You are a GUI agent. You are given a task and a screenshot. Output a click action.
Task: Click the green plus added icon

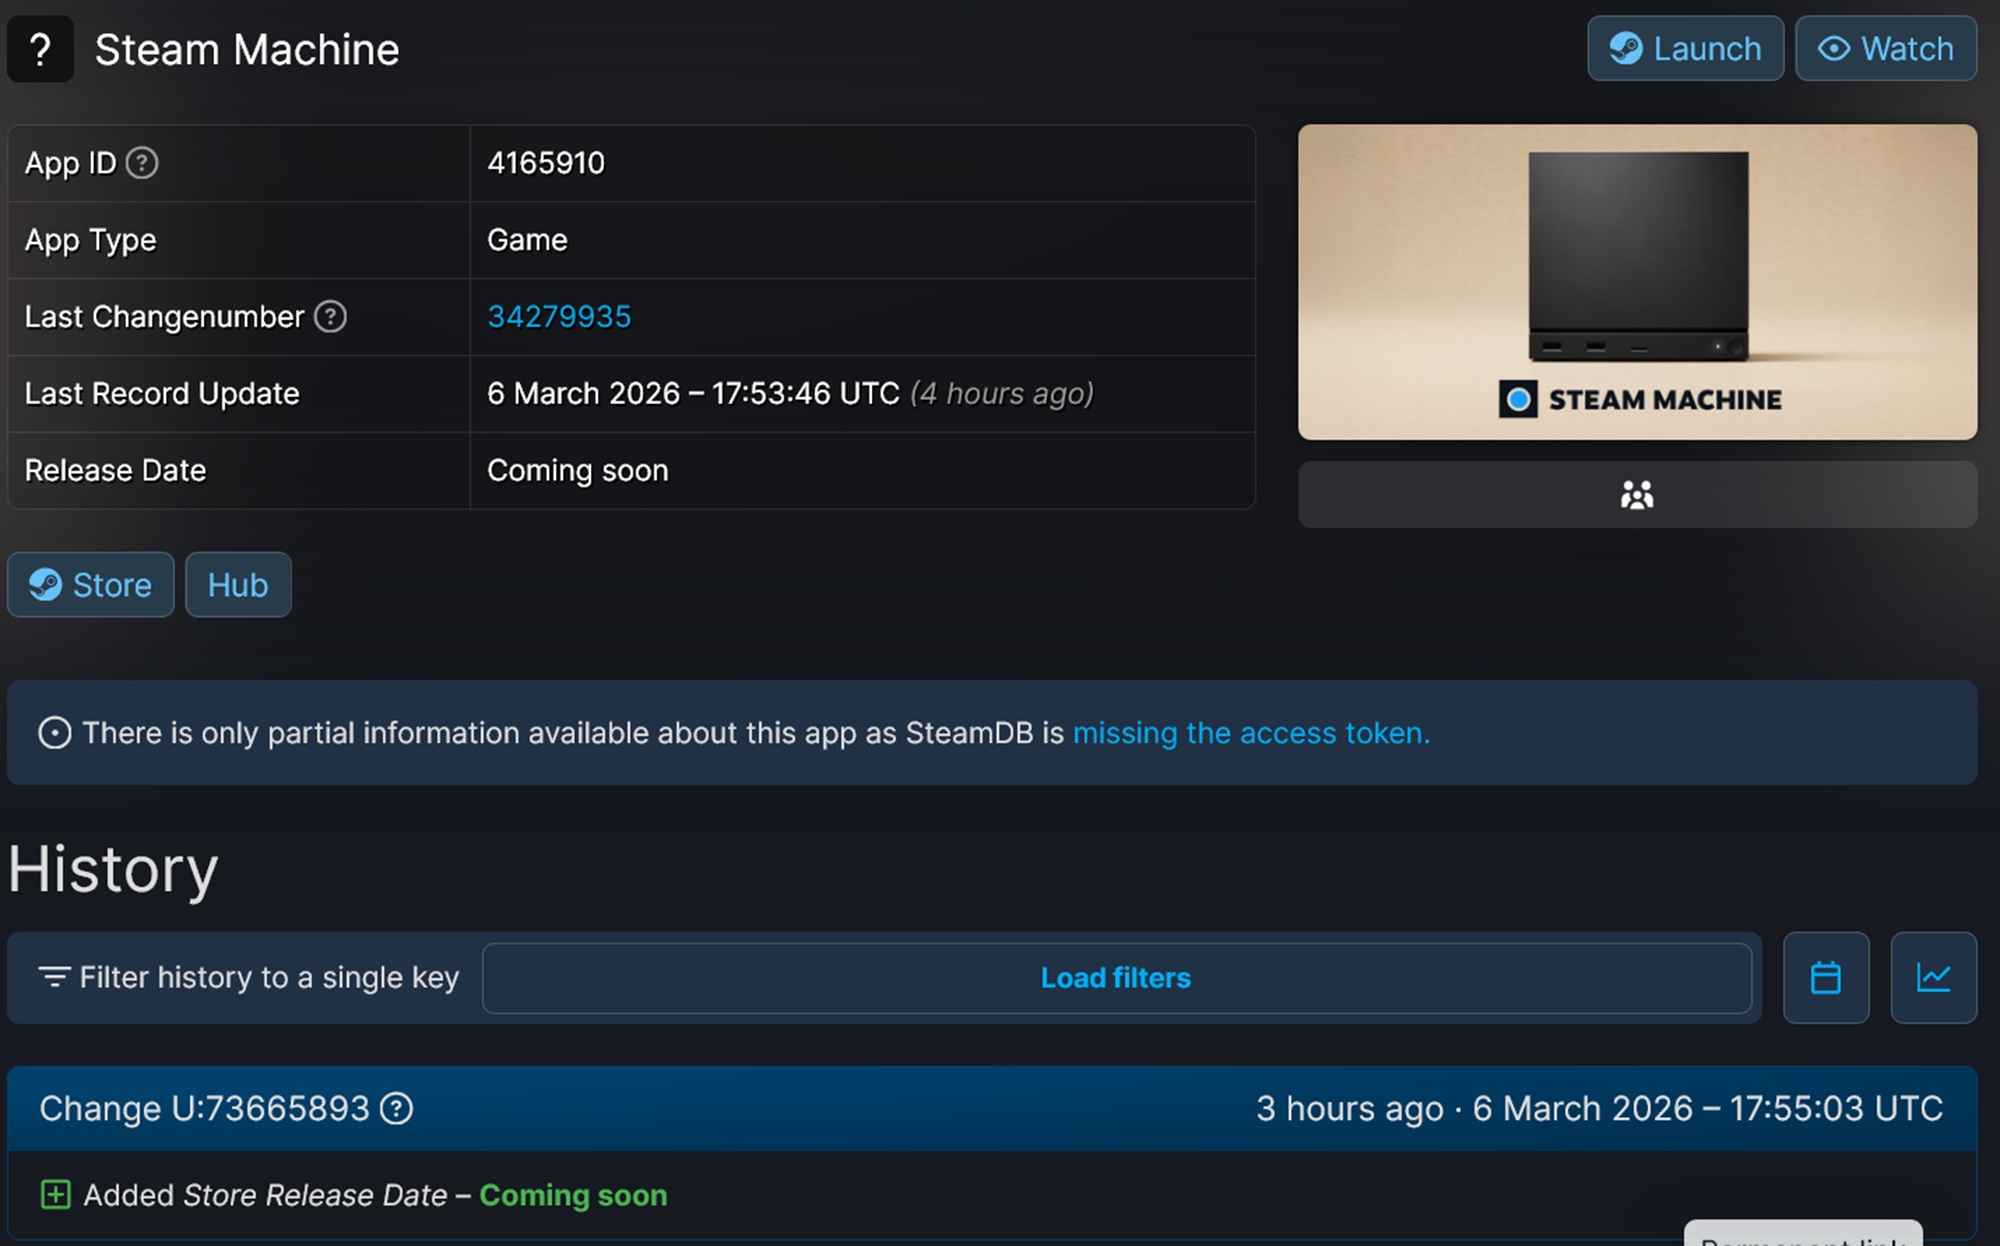click(55, 1195)
